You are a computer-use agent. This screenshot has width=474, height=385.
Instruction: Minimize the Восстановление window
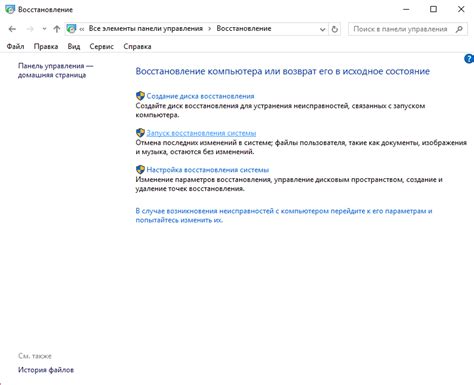point(406,9)
